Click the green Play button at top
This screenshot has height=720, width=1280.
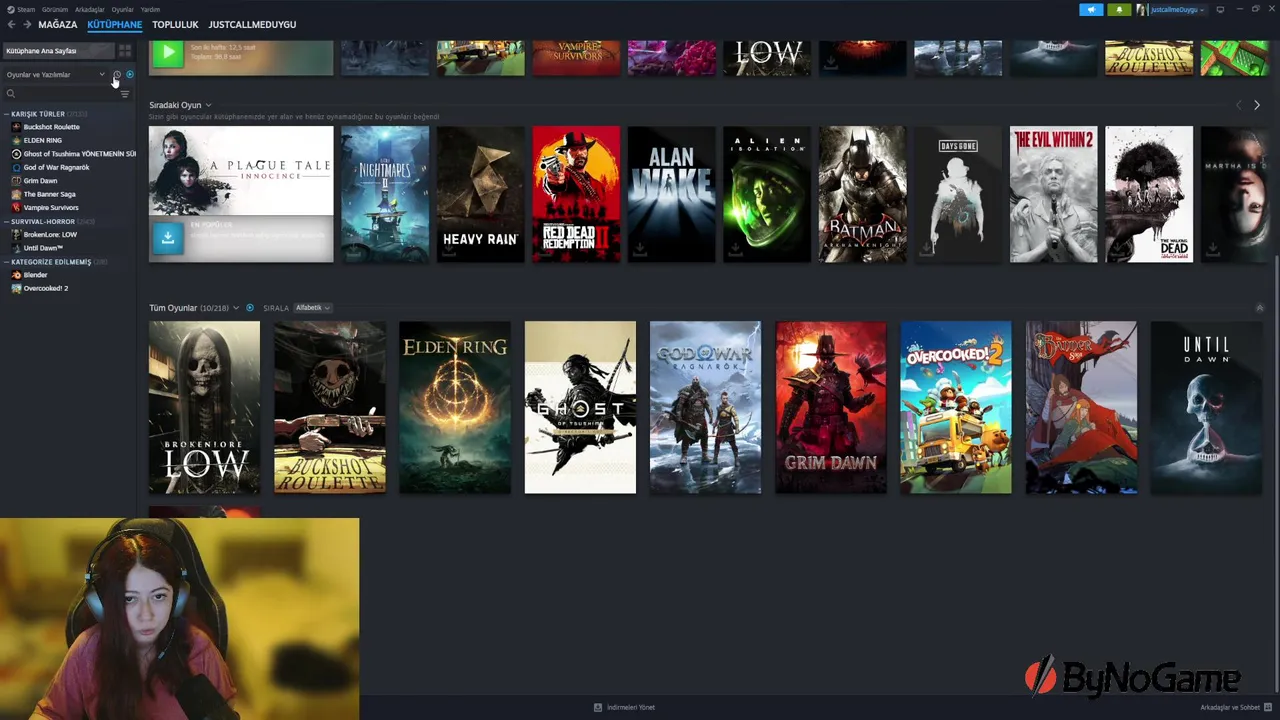click(x=168, y=53)
